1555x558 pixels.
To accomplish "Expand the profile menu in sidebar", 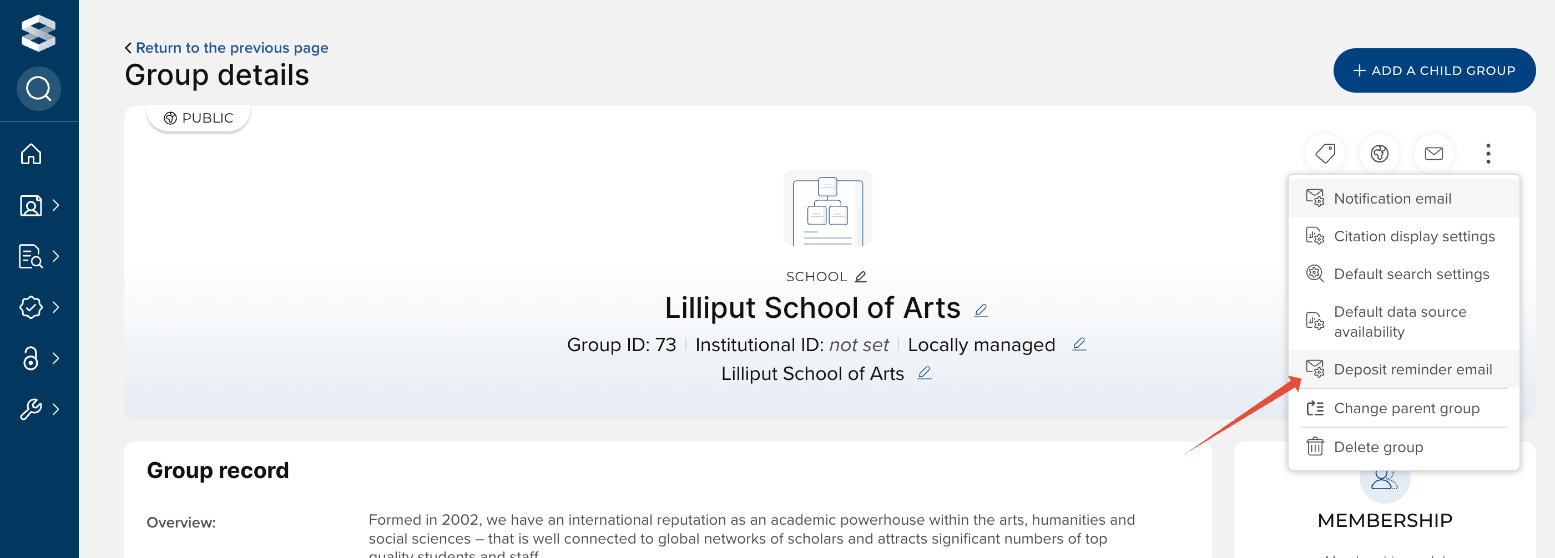I will (39, 206).
